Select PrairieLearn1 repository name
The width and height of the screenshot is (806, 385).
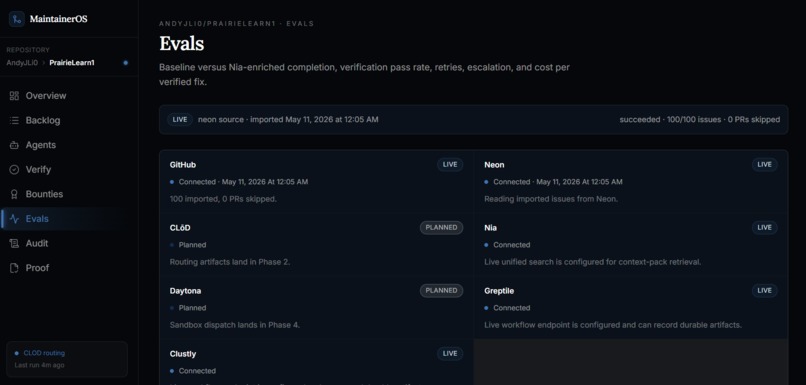tap(72, 63)
